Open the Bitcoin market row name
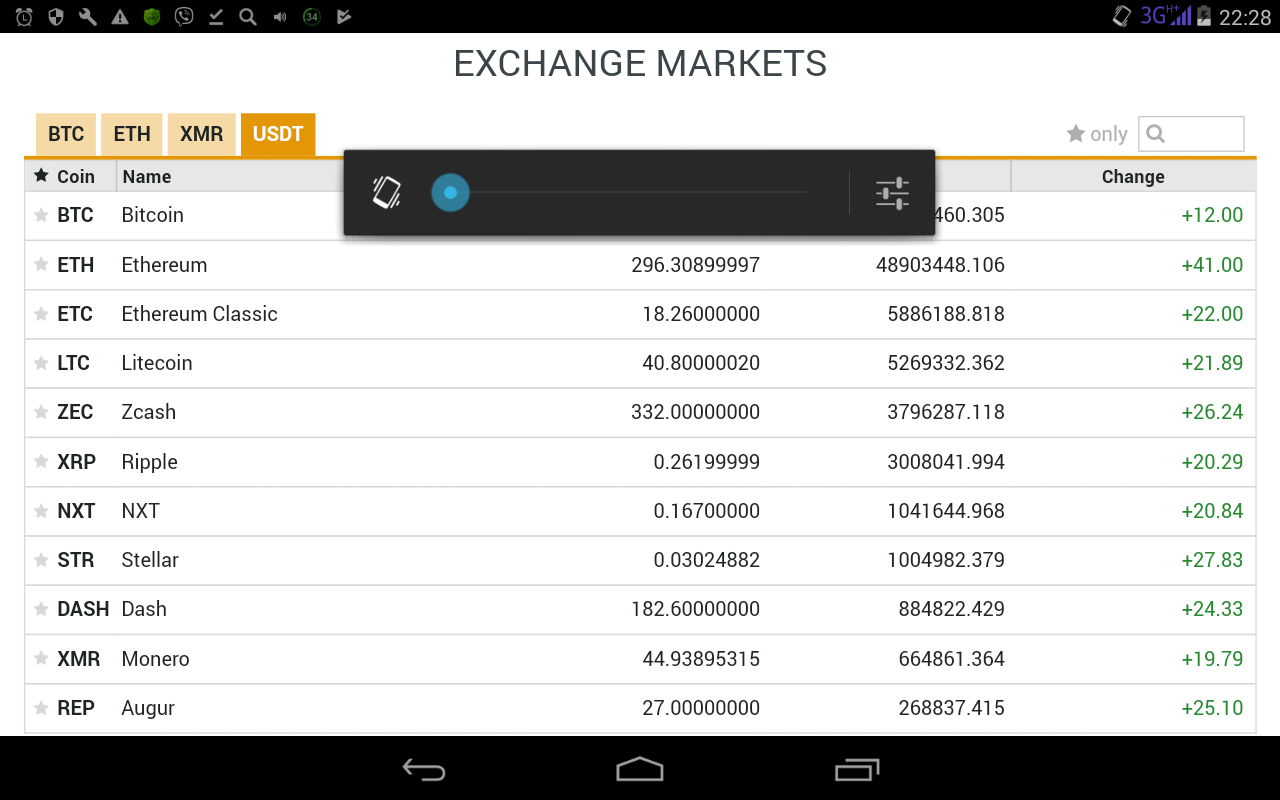Screen dimensions: 1280x800 click(152, 215)
